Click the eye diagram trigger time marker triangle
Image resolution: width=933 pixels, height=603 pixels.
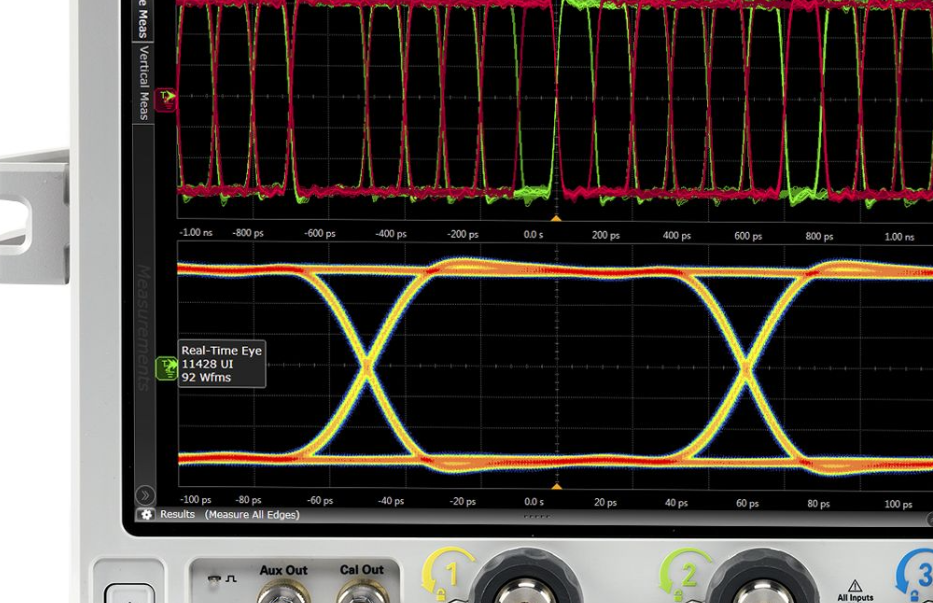[556, 486]
